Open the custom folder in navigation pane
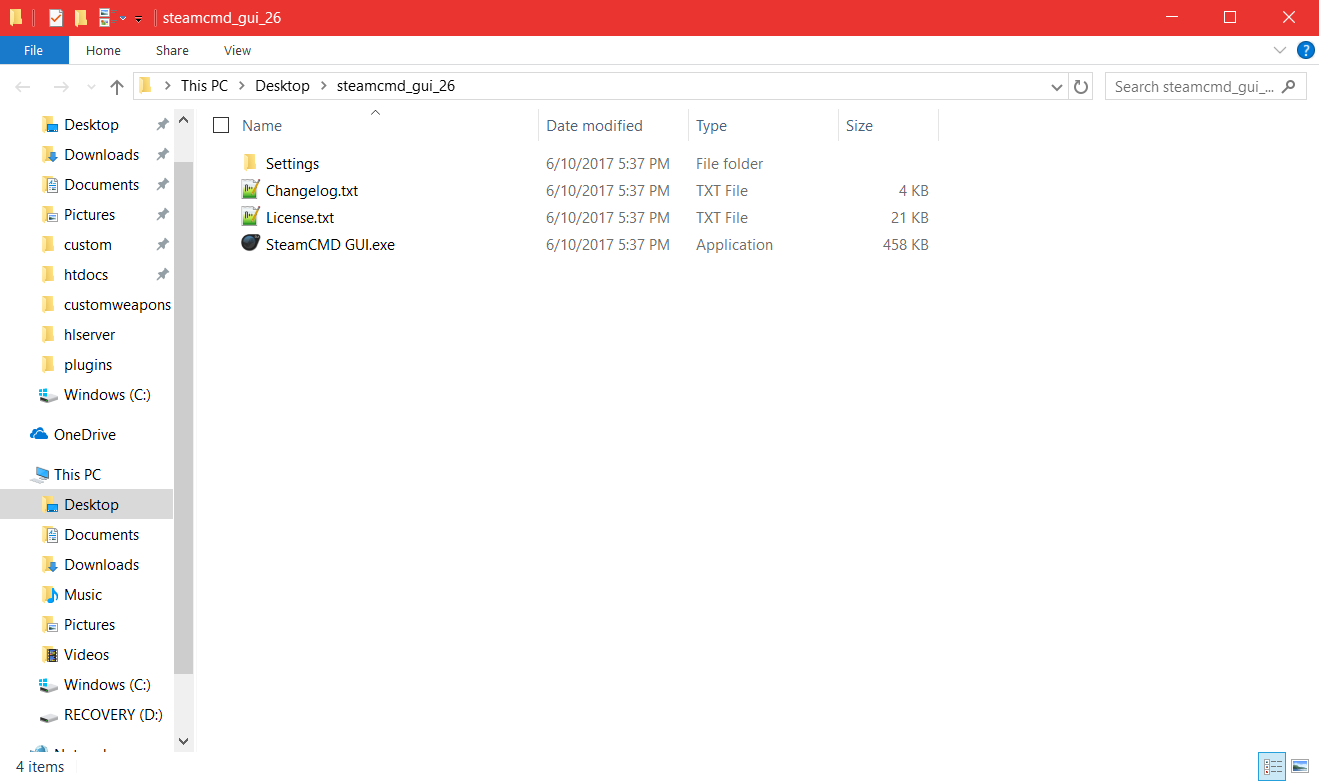This screenshot has height=781, width=1319. tap(88, 245)
